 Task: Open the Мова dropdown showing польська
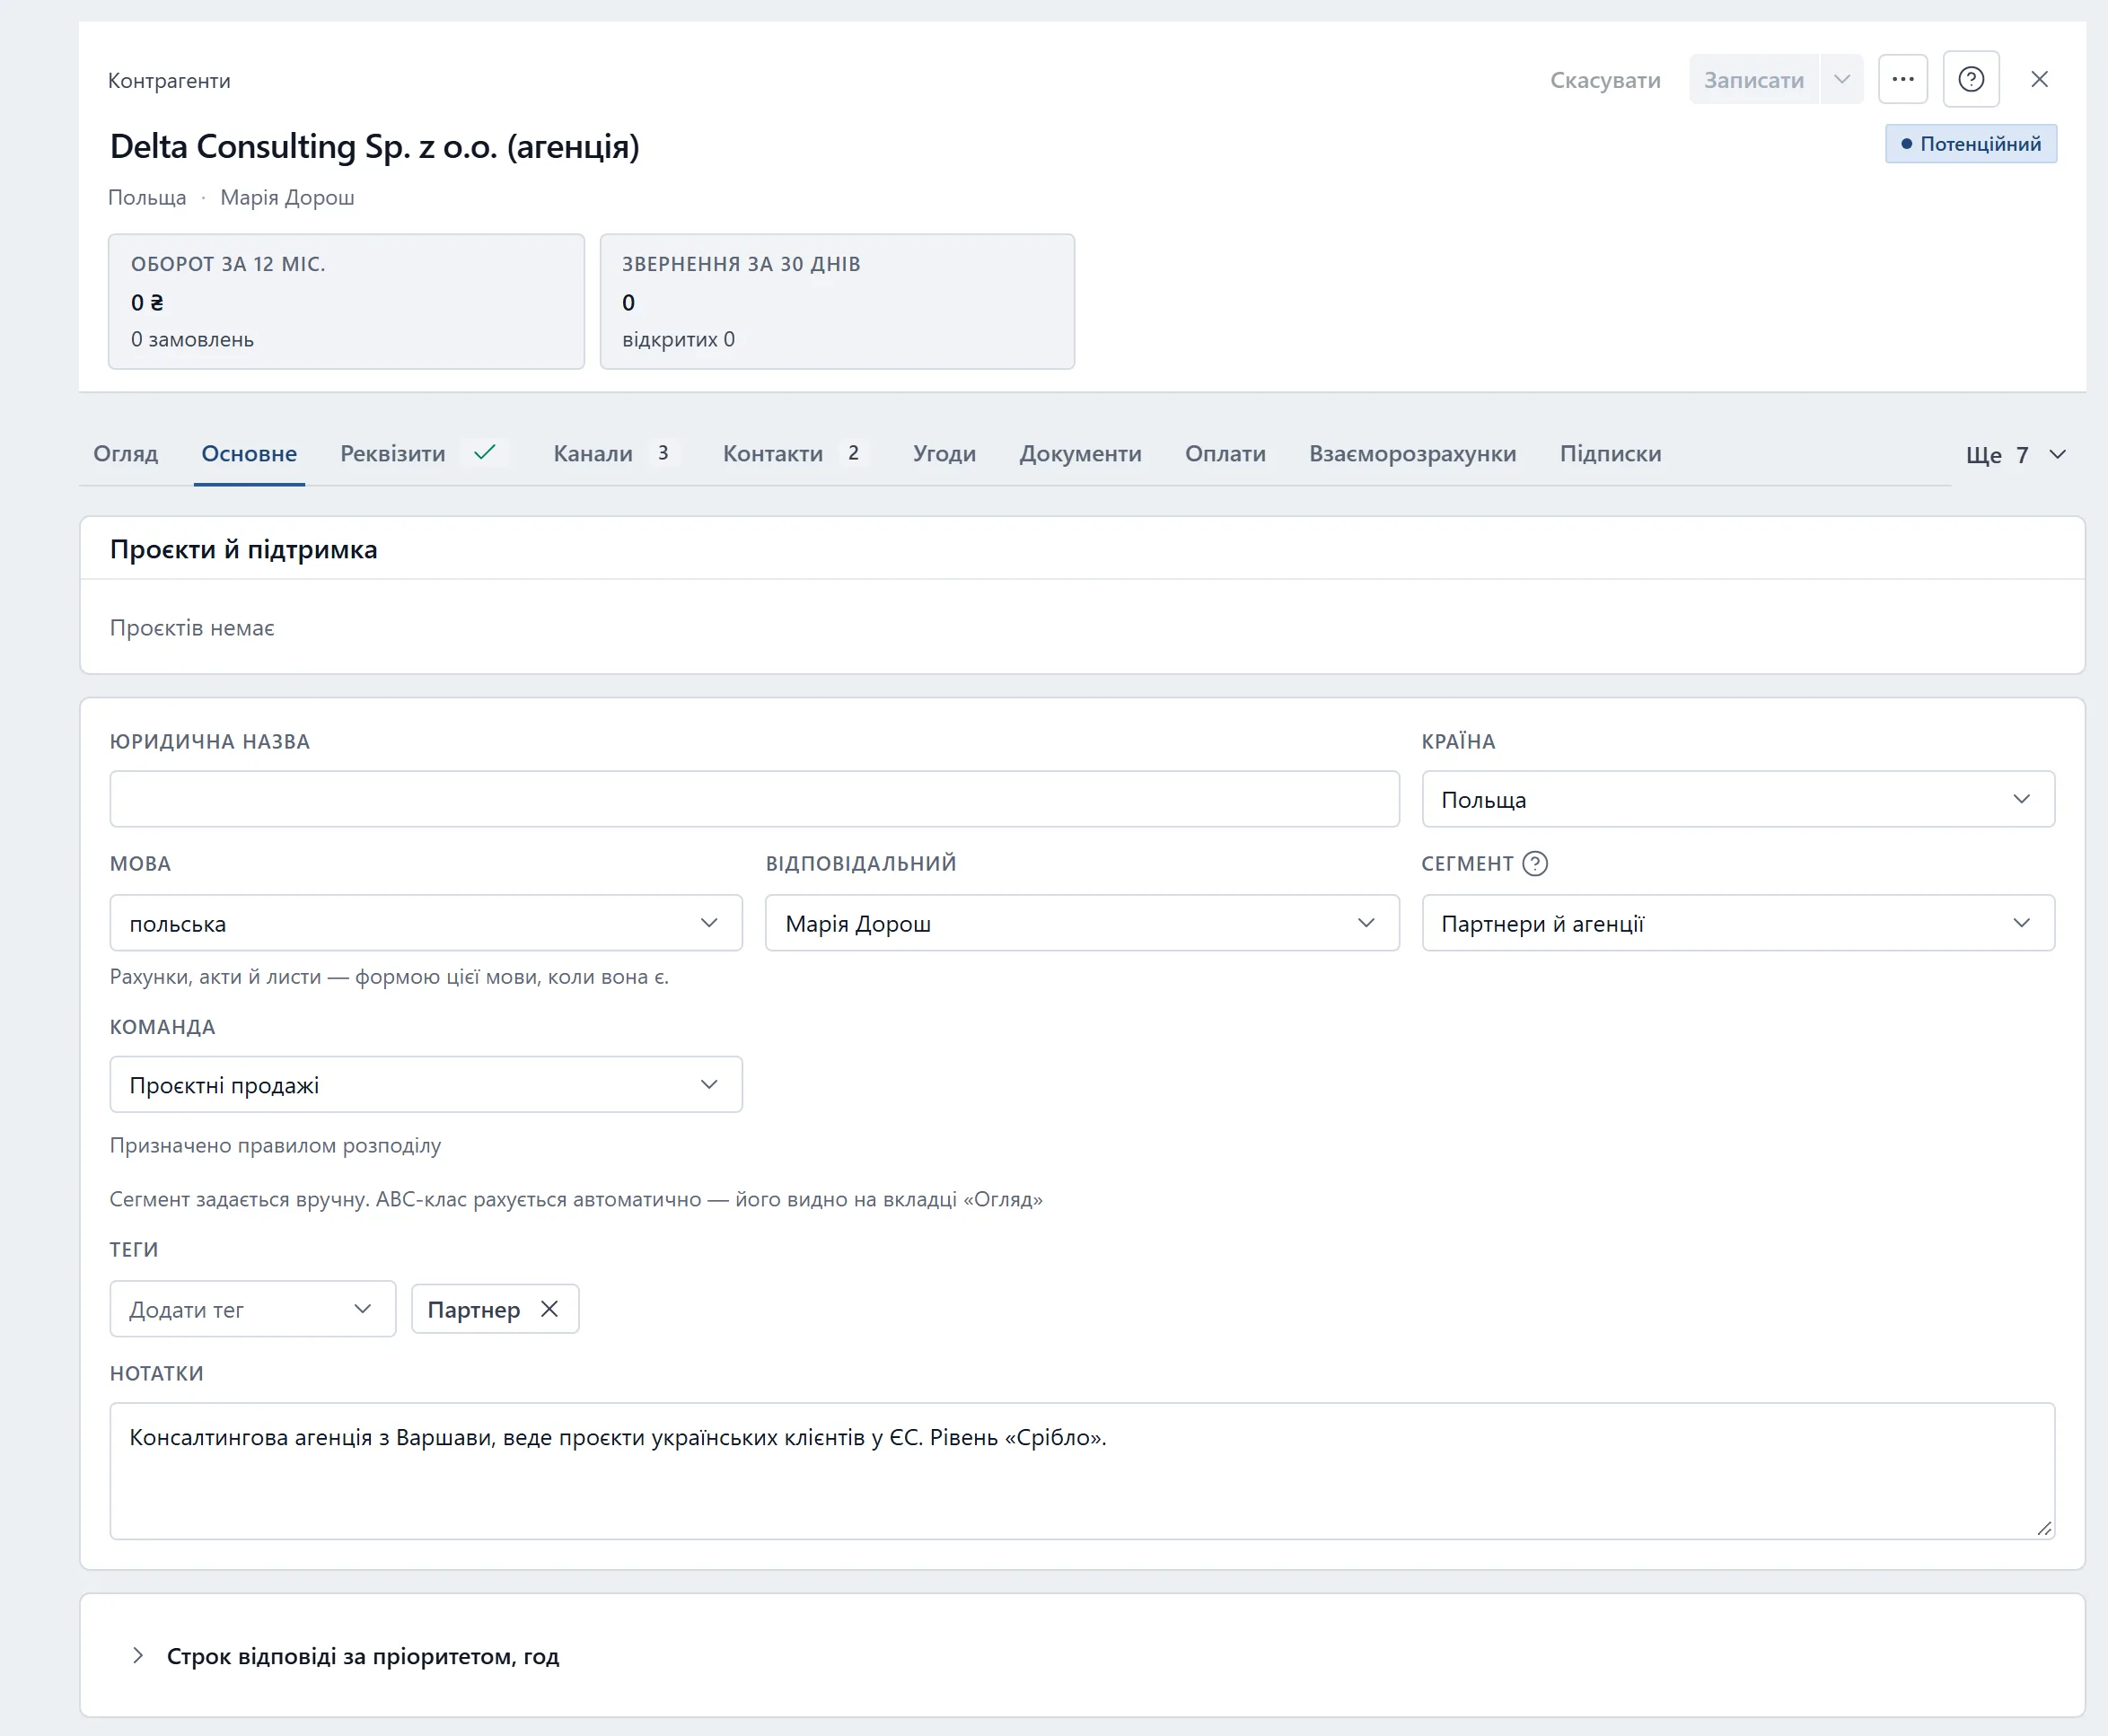426,923
